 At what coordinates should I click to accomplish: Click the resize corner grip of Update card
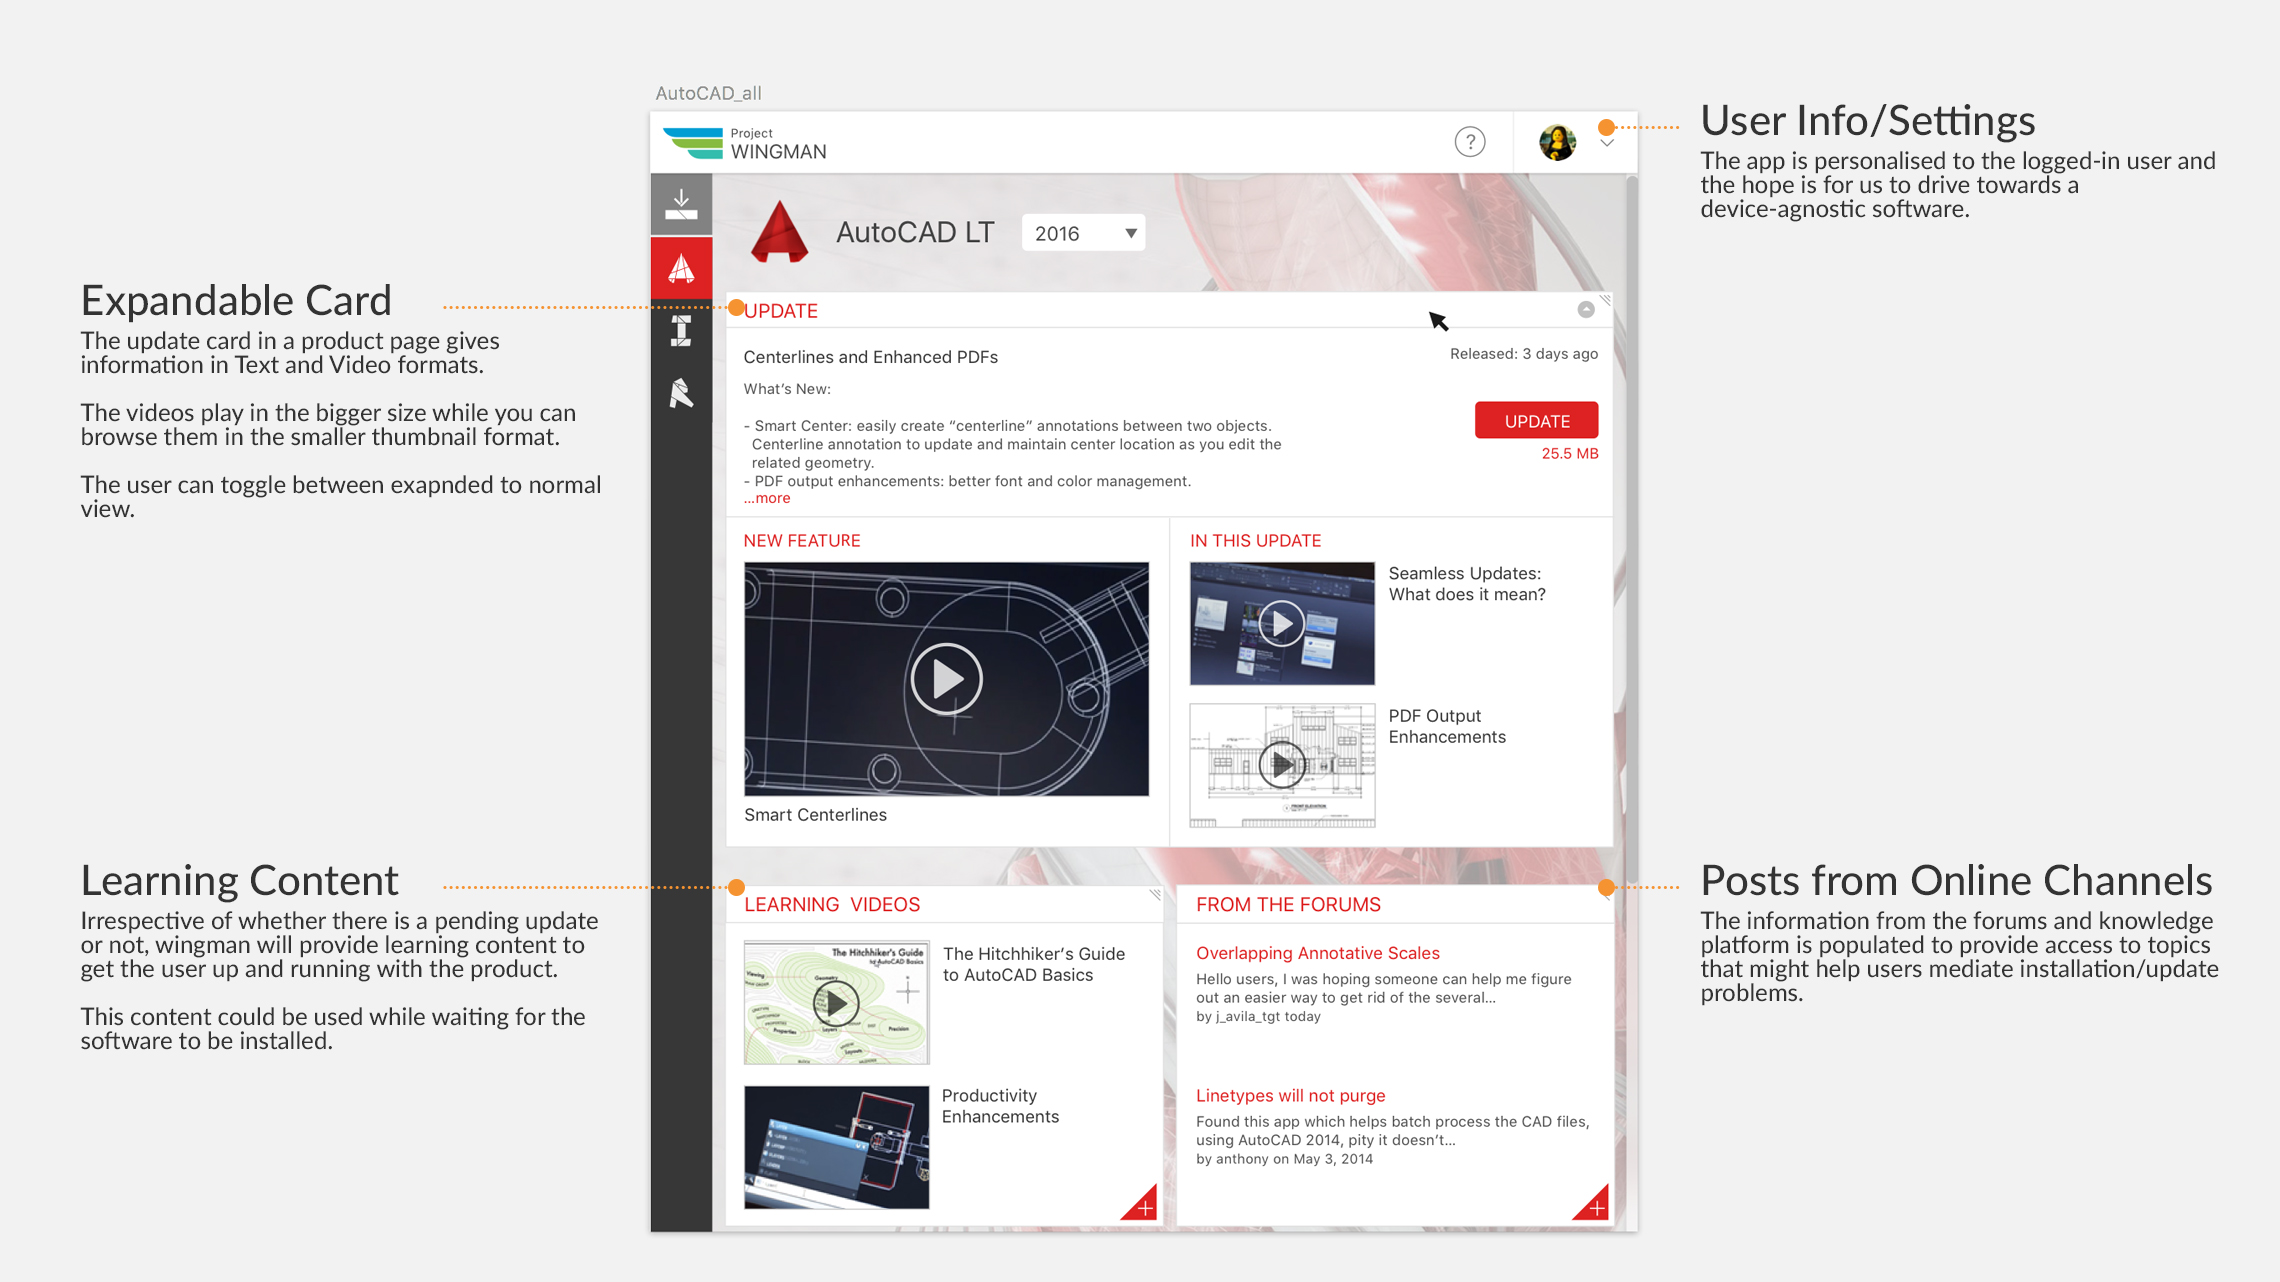coord(1605,300)
